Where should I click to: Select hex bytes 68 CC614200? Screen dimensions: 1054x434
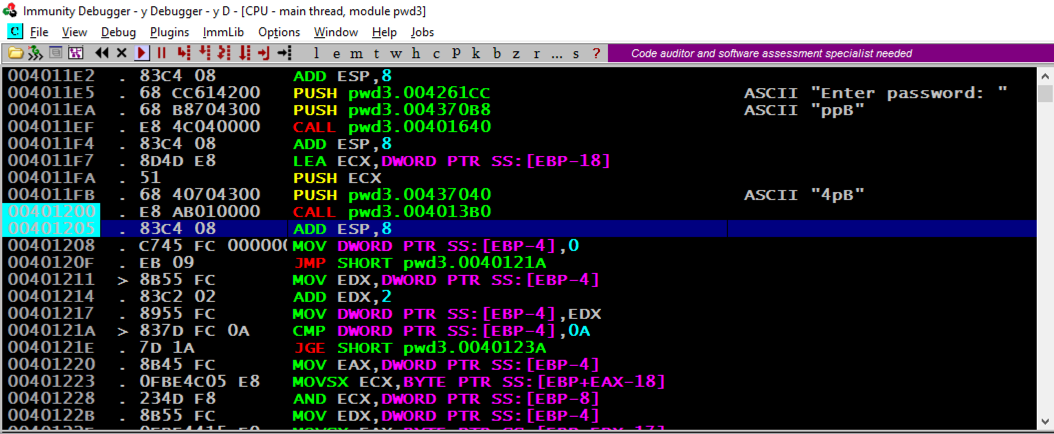tap(200, 93)
